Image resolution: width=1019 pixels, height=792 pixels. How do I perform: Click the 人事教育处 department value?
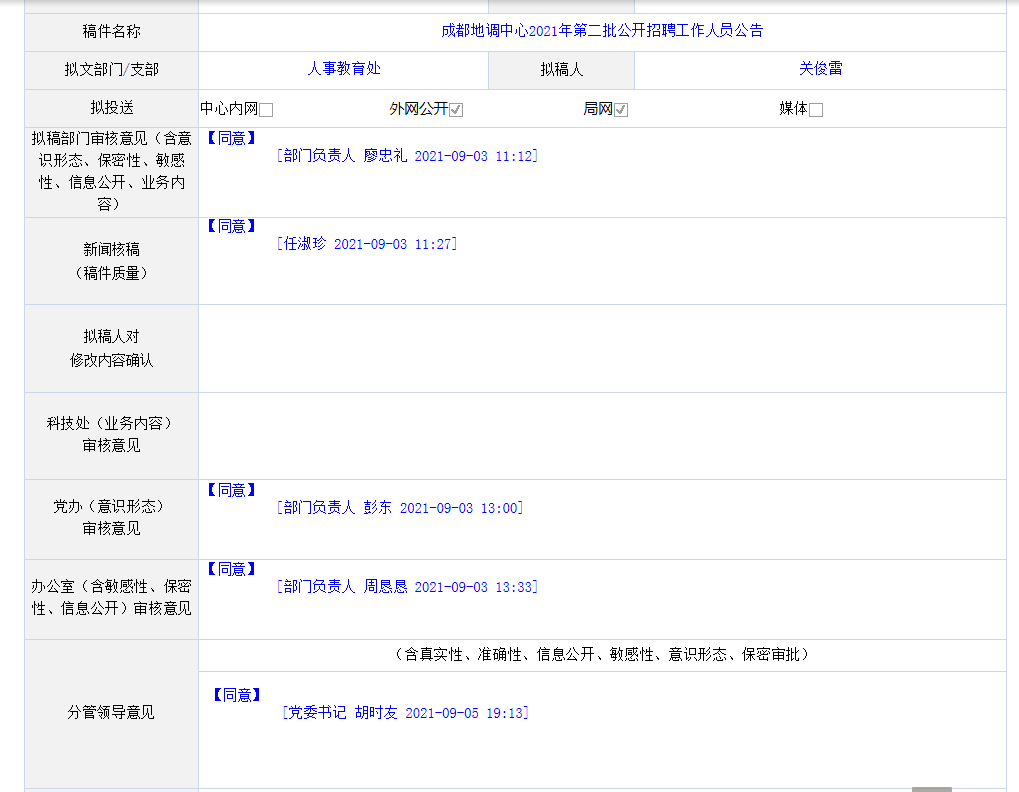point(344,69)
